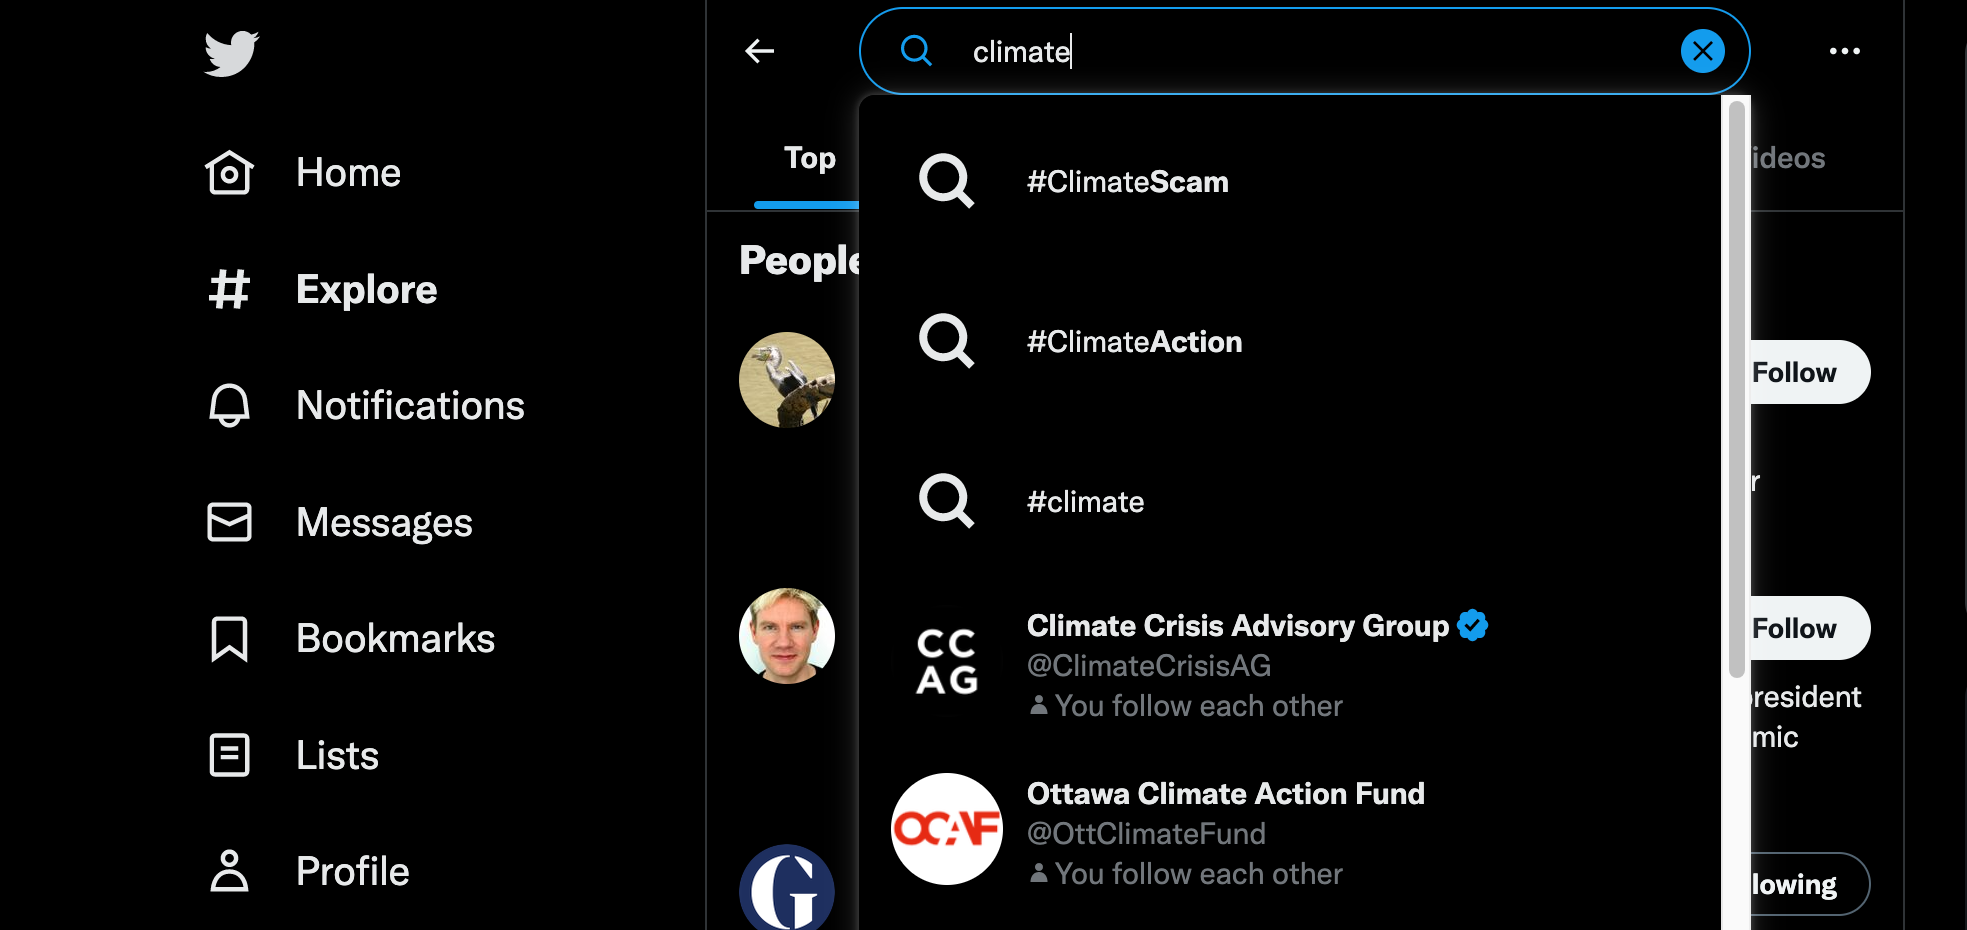Open Climate Crisis Advisory Group profile suggestion
This screenshot has width=1967, height=930.
(1290, 665)
